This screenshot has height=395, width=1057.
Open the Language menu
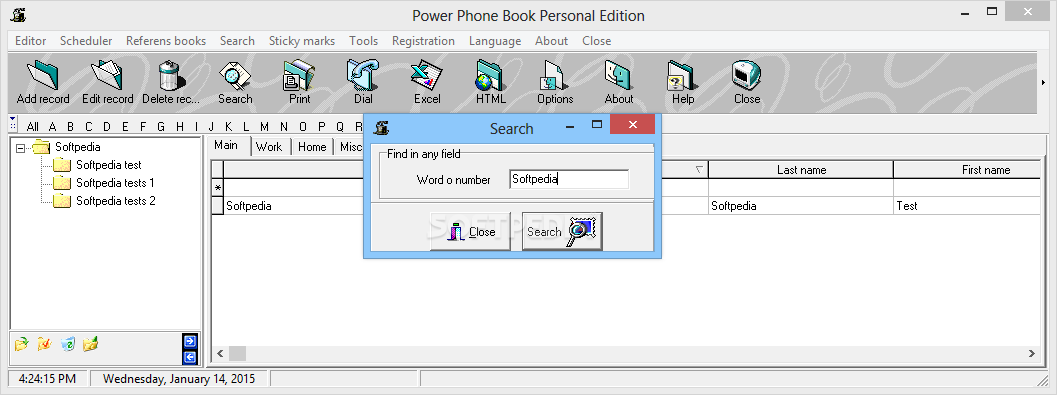[x=495, y=41]
